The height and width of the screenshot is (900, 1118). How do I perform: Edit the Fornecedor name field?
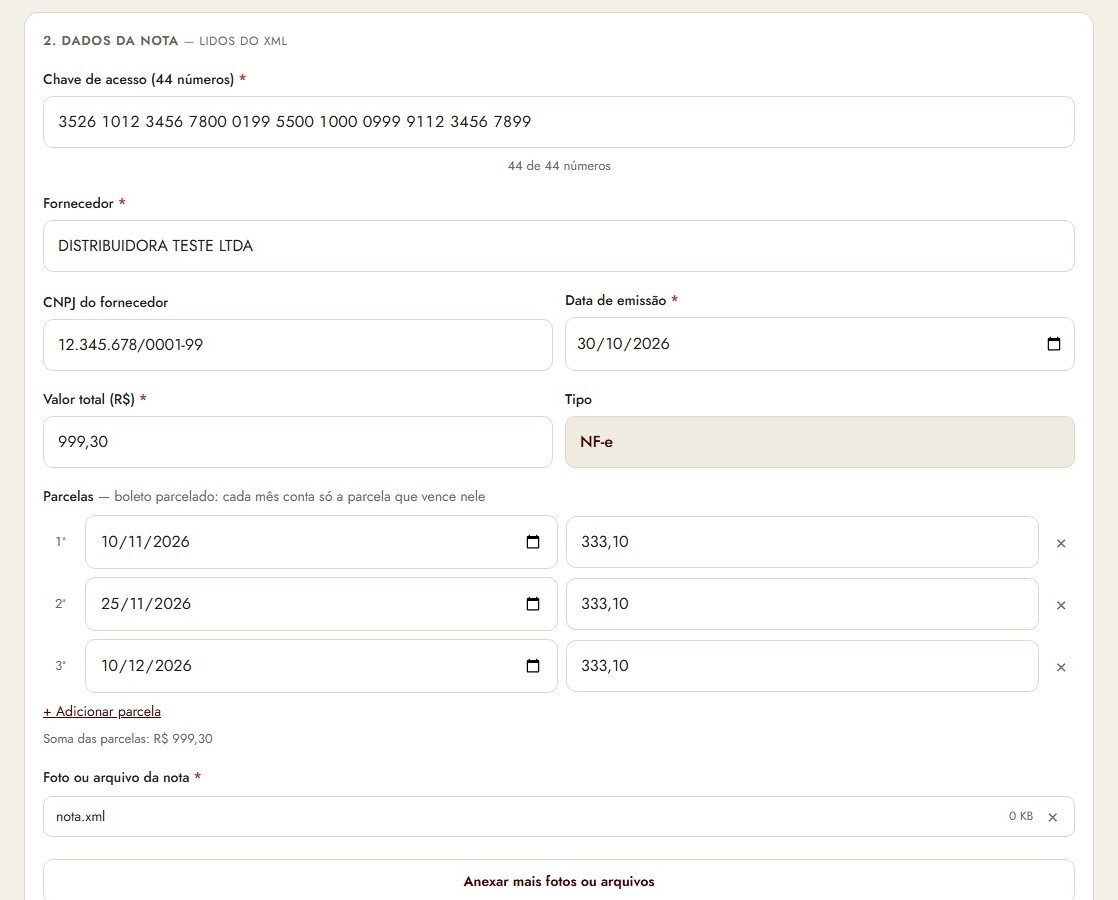click(x=559, y=246)
